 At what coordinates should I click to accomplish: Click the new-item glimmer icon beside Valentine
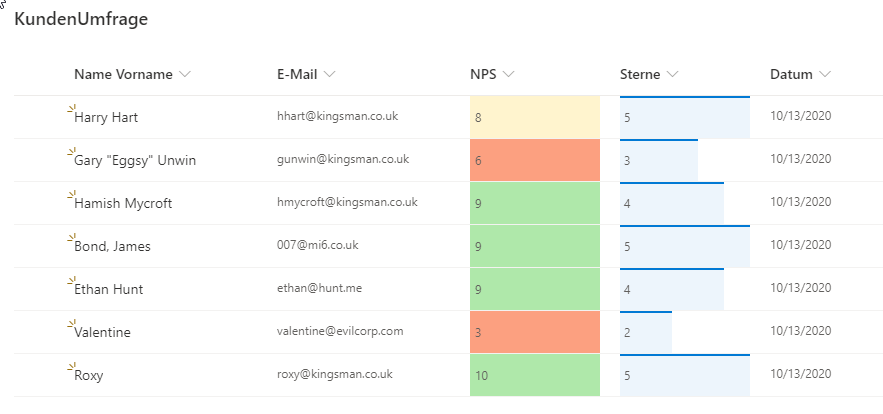(x=71, y=324)
